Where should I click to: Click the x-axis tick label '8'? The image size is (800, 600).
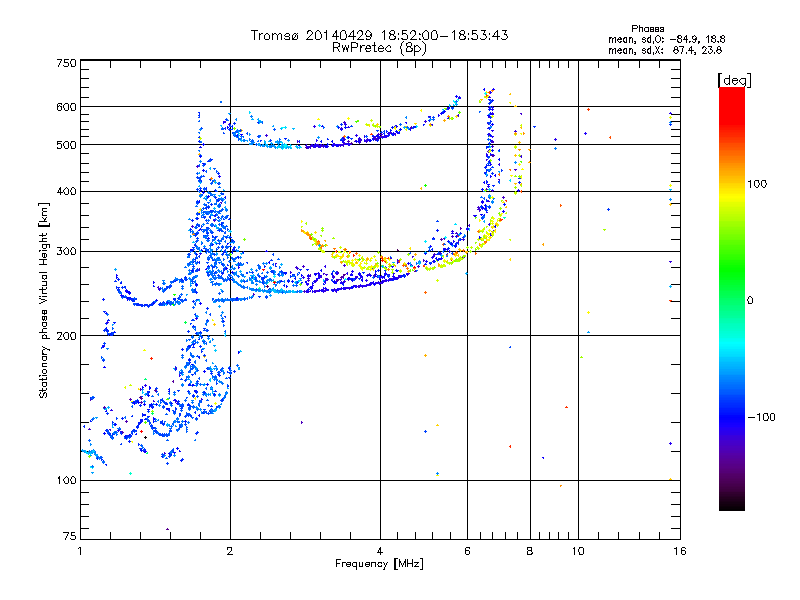pos(530,551)
